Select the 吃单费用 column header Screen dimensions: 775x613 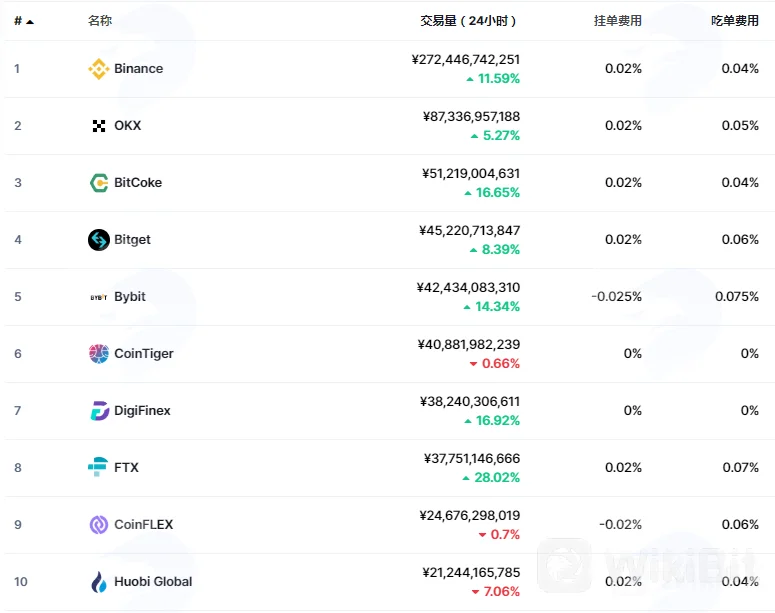click(734, 21)
